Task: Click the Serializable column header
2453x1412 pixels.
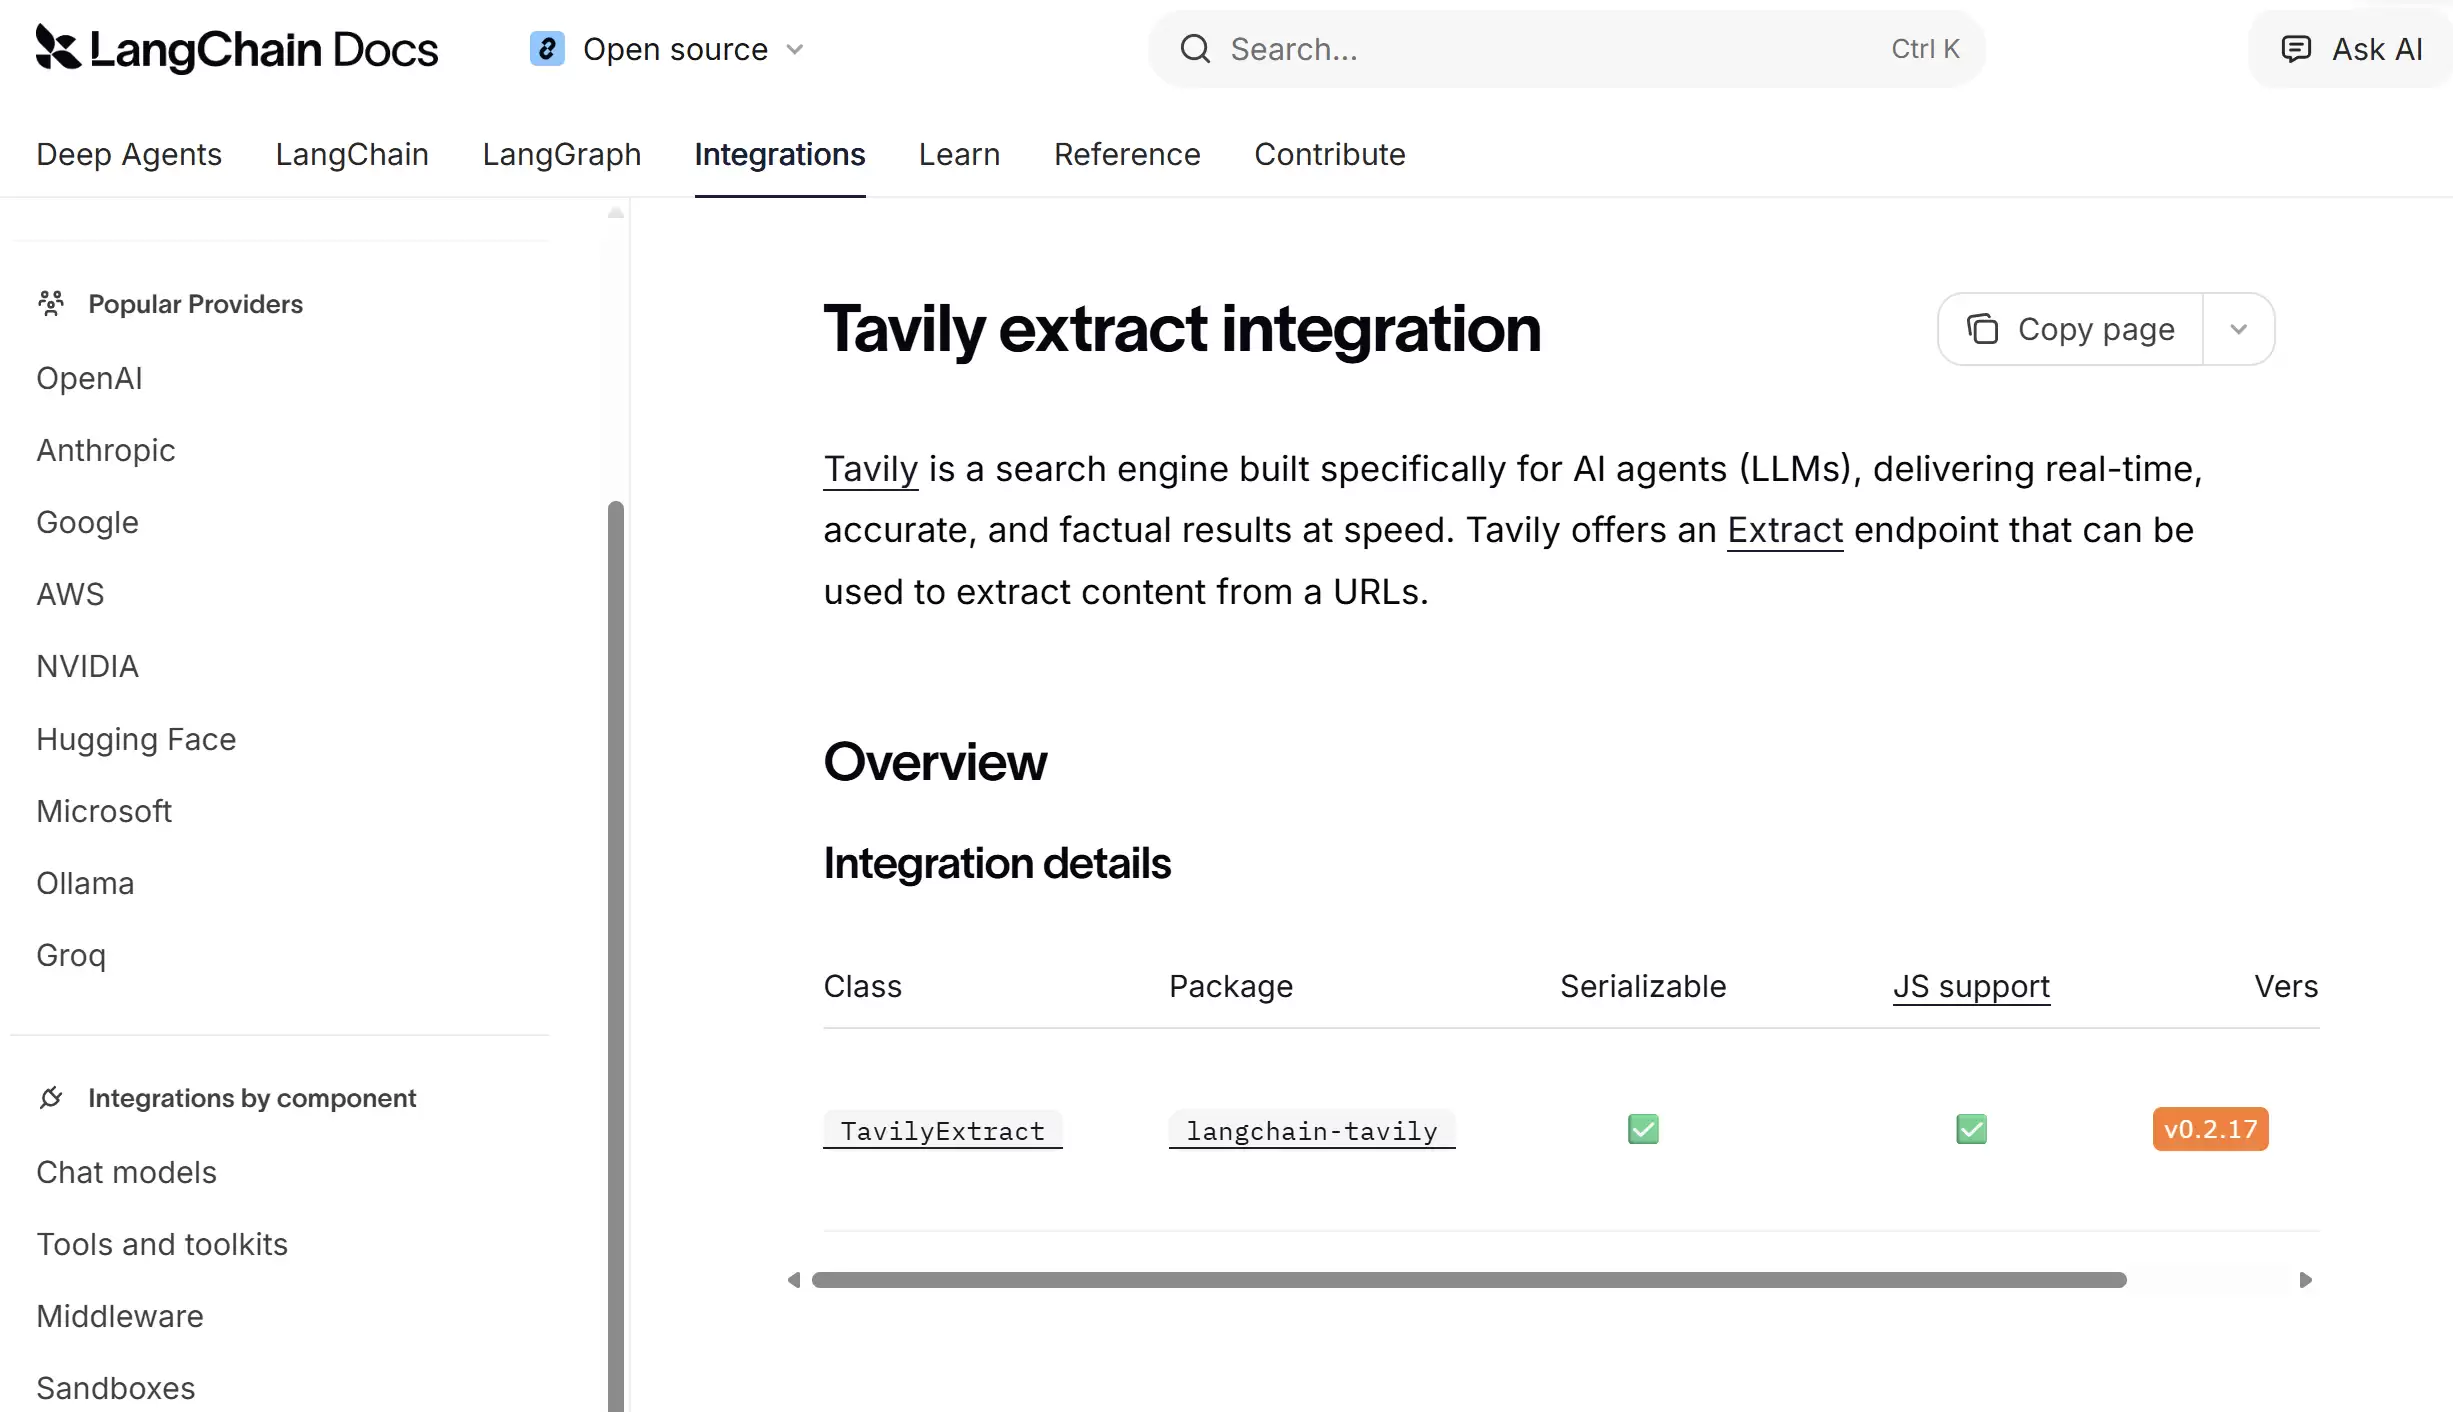Action: pyautogui.click(x=1643, y=986)
